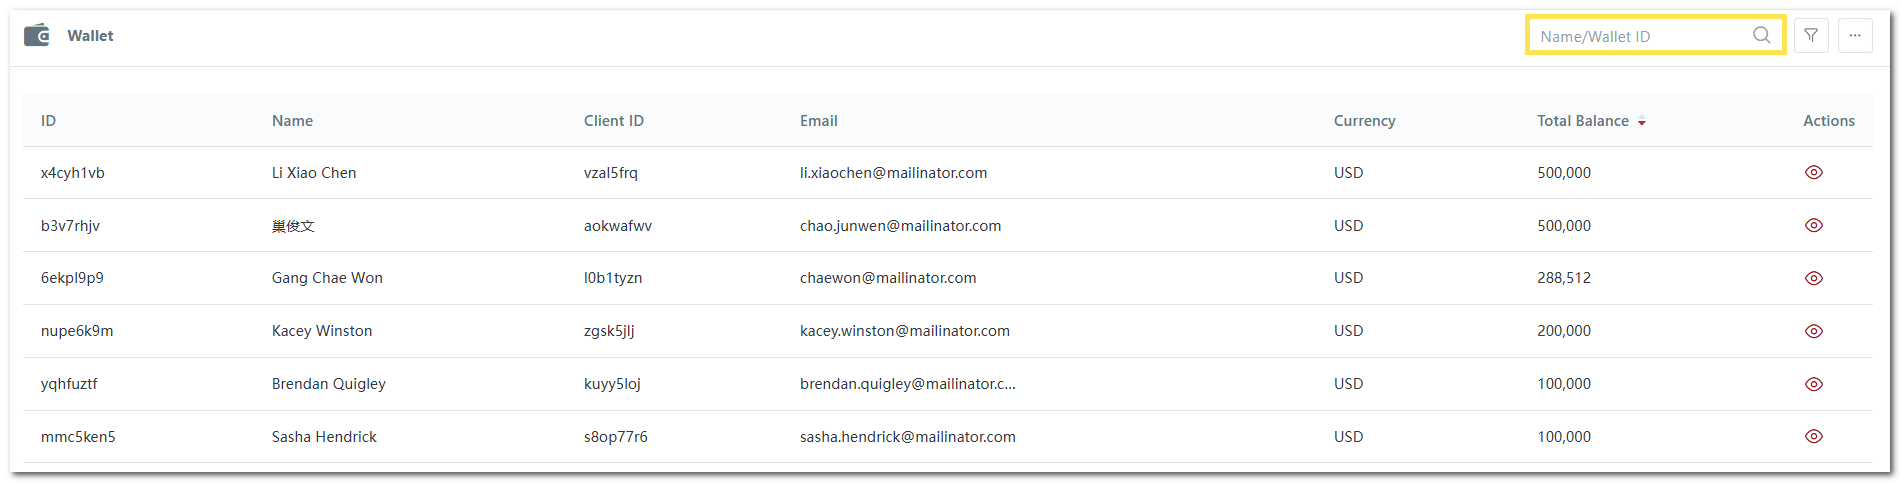This screenshot has height=483, width=1901.
Task: Click the search magnifier icon
Action: pyautogui.click(x=1761, y=36)
